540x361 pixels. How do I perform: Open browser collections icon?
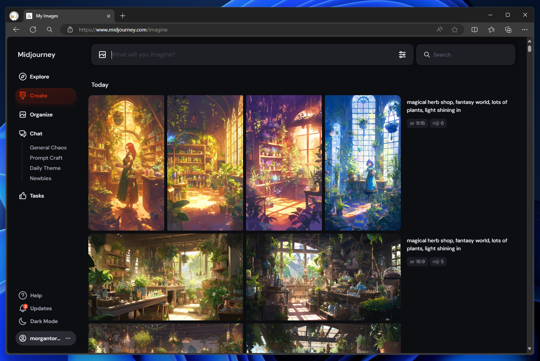click(508, 30)
